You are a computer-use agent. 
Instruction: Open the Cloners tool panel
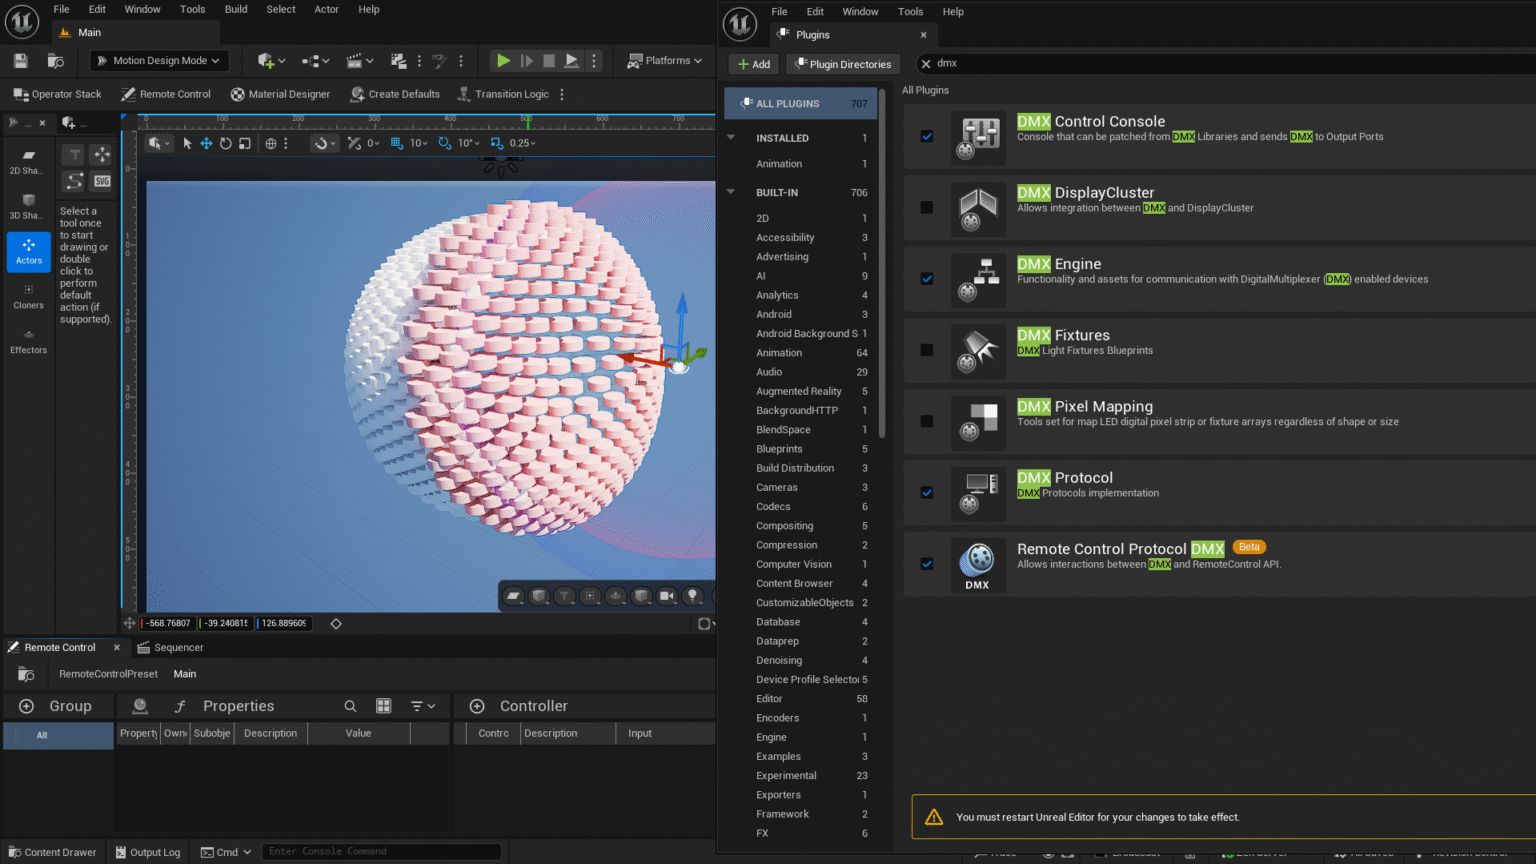coord(29,296)
